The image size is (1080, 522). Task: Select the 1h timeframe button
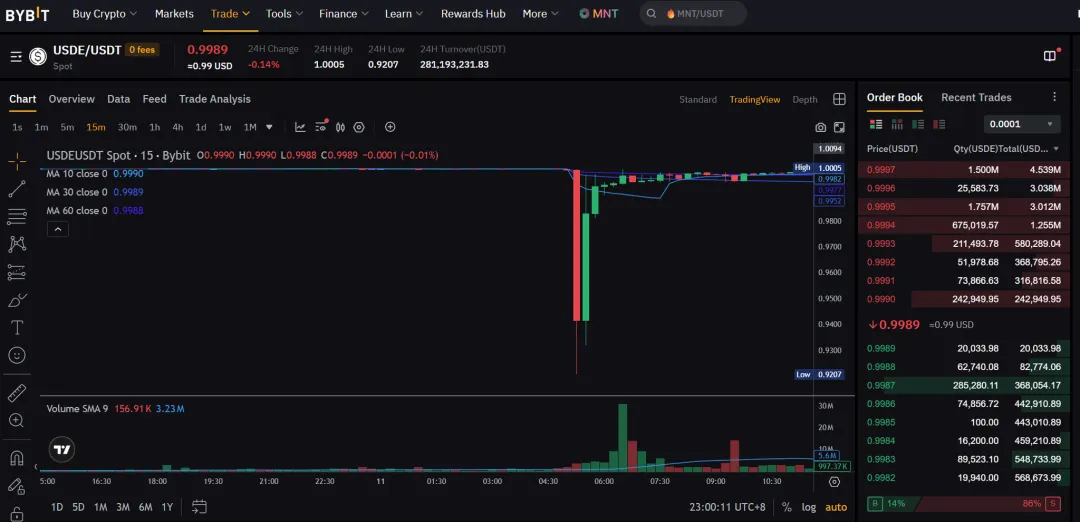(x=155, y=127)
